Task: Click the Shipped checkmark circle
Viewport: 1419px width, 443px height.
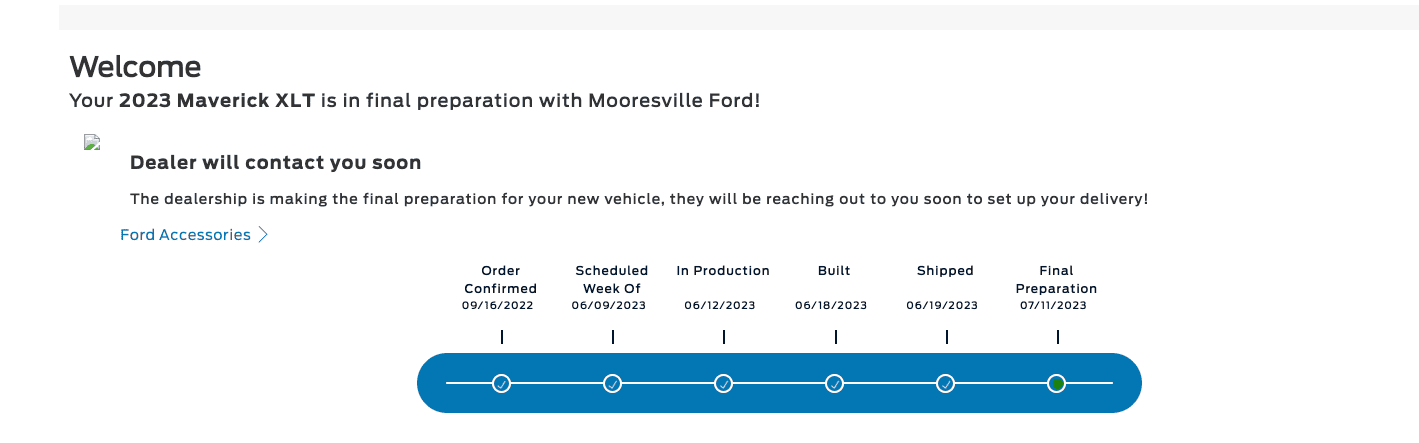Action: tap(946, 383)
